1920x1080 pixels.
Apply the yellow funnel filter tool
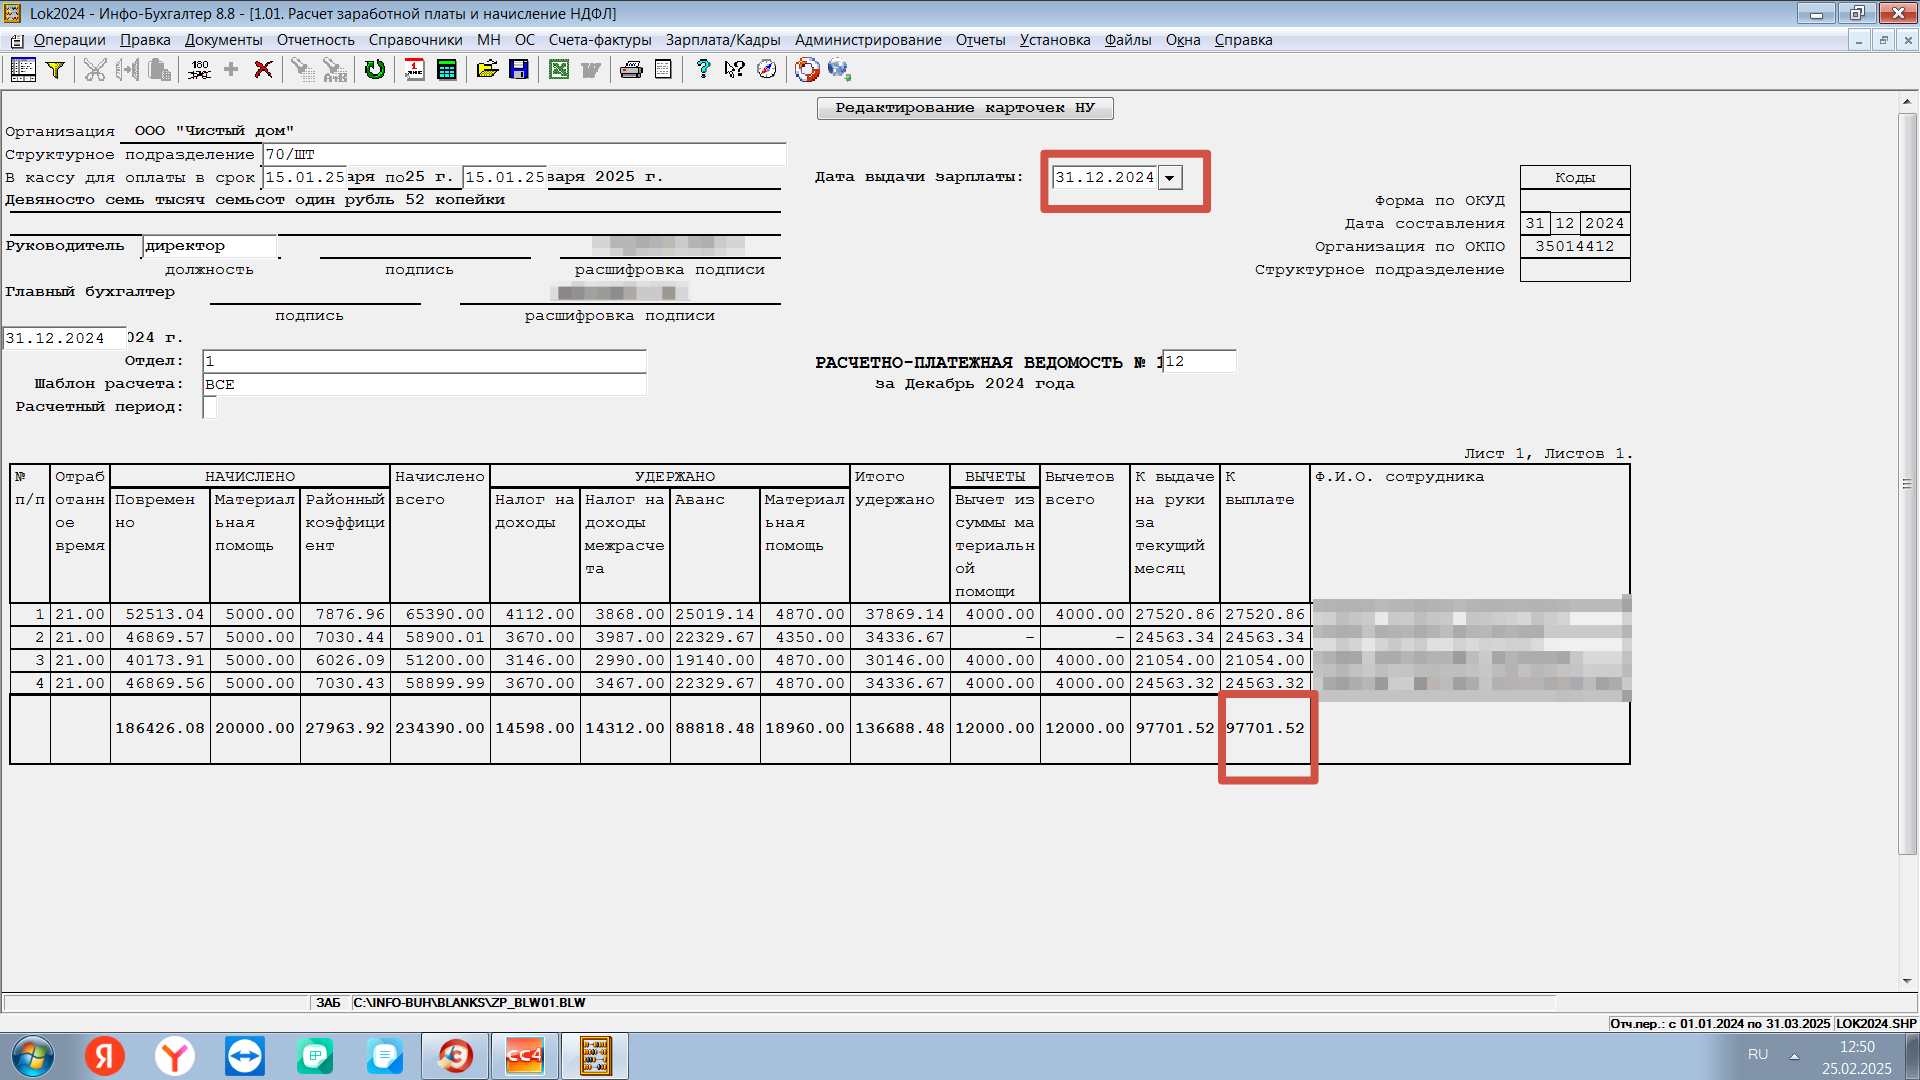[56, 69]
